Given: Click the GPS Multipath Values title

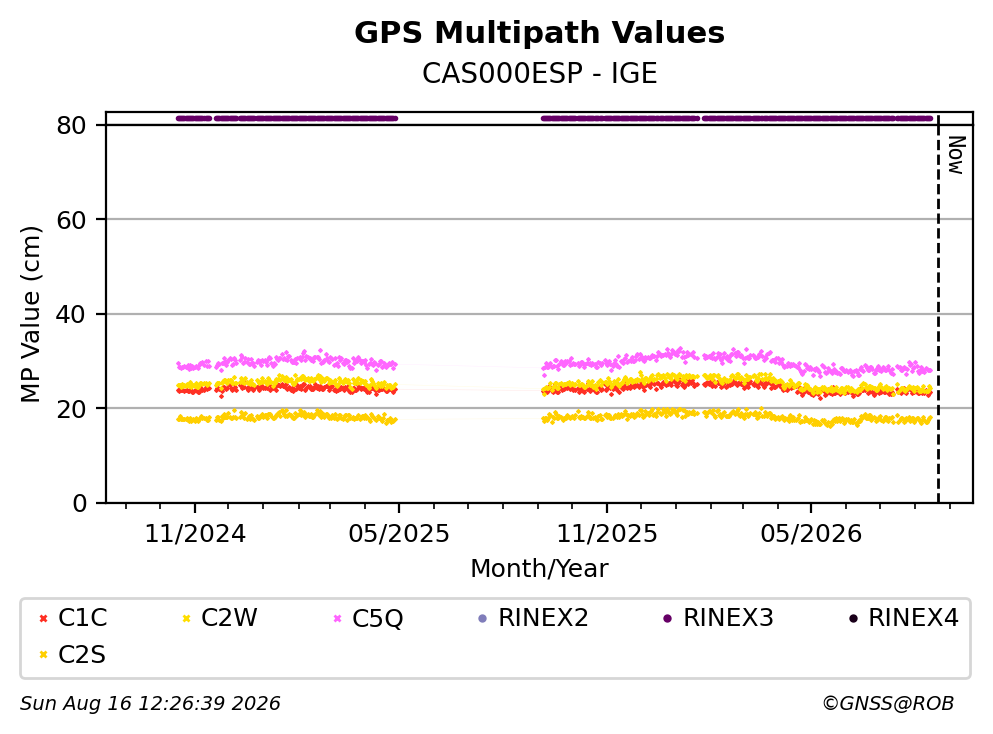Looking at the screenshot, I should coord(539,33).
